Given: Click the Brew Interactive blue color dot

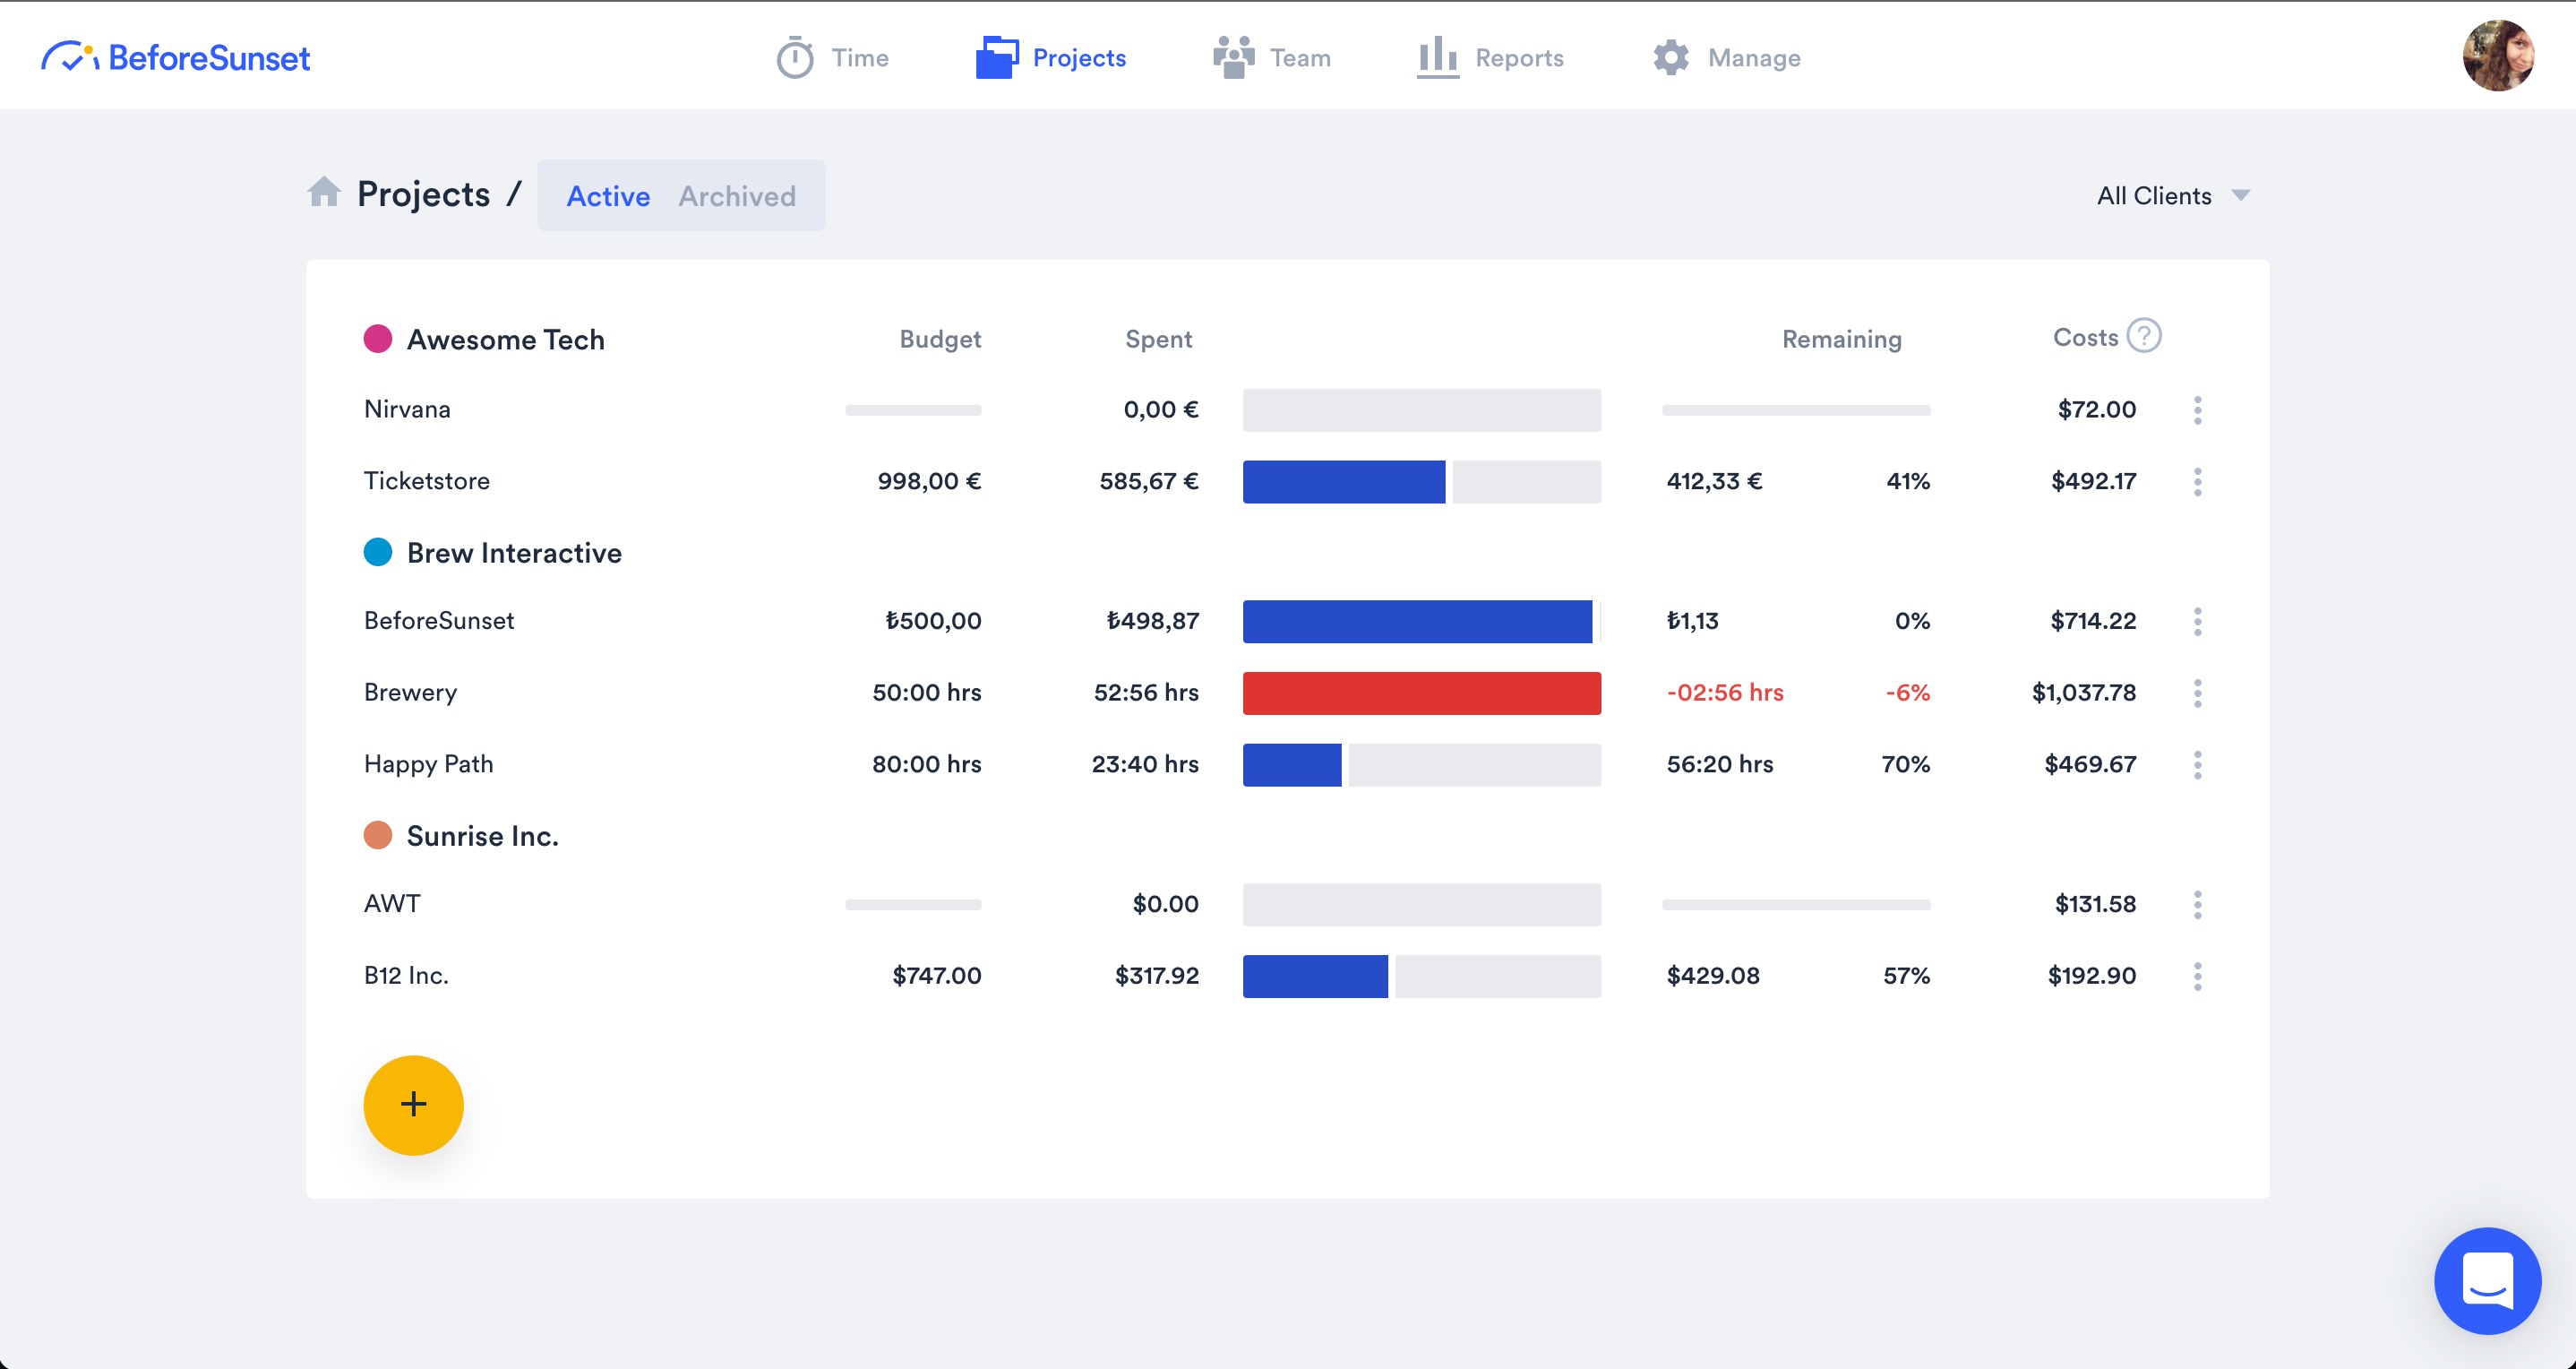Looking at the screenshot, I should point(377,552).
